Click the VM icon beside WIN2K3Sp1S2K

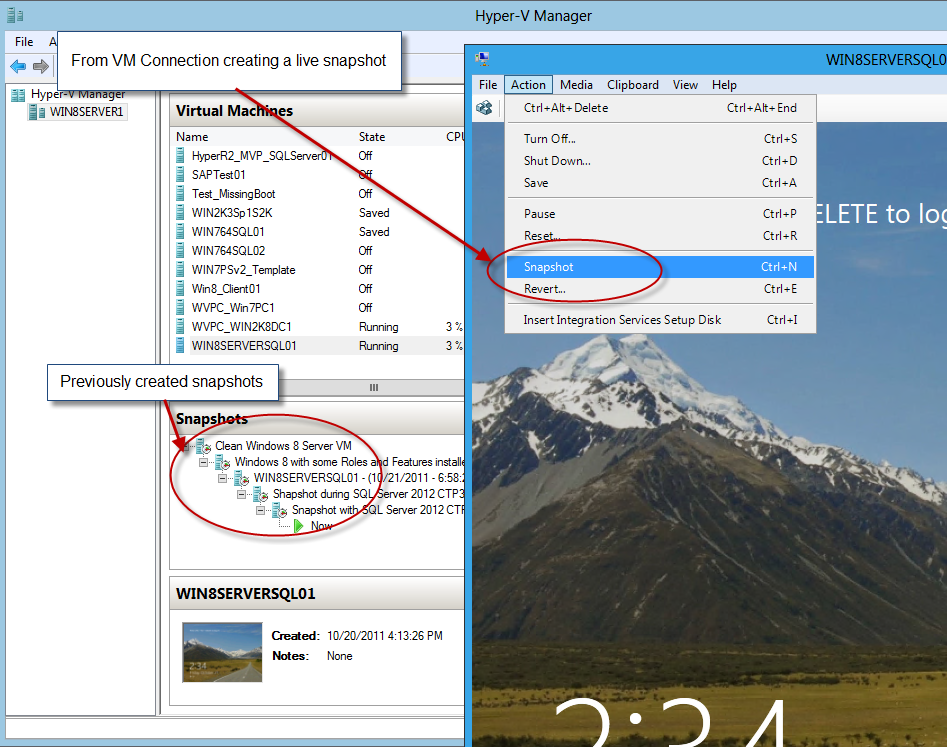tap(180, 213)
